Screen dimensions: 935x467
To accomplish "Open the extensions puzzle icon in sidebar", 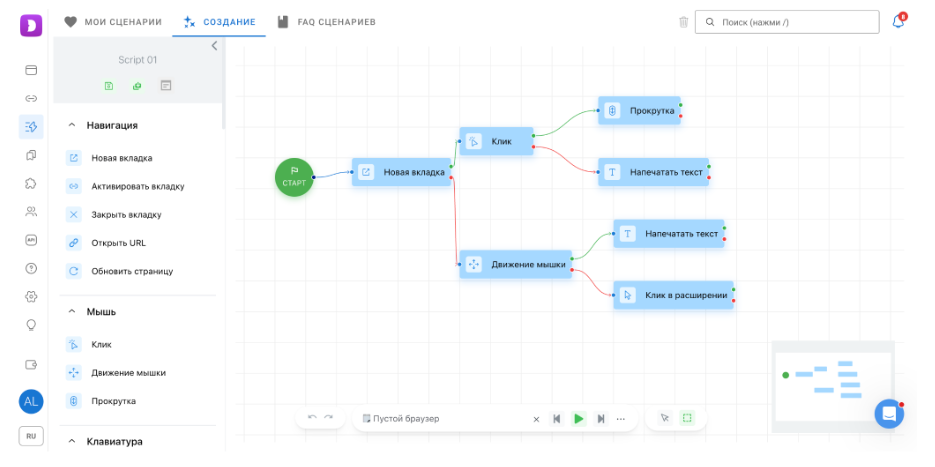I will pos(31,183).
